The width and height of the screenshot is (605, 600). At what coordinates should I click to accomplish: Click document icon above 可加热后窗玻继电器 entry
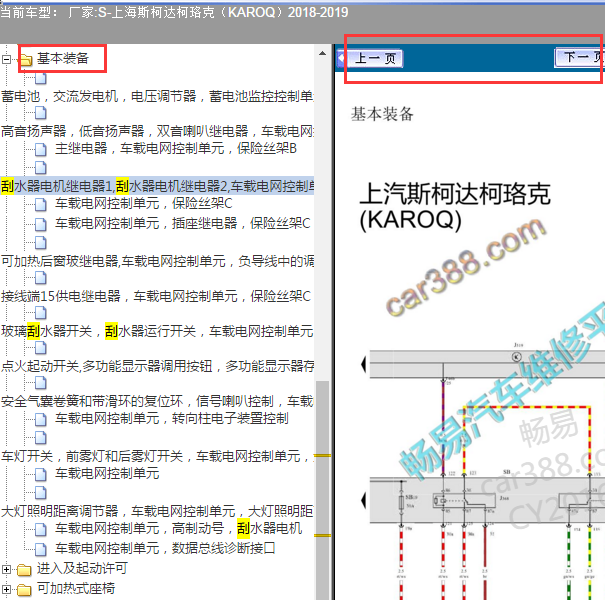click(x=41, y=243)
